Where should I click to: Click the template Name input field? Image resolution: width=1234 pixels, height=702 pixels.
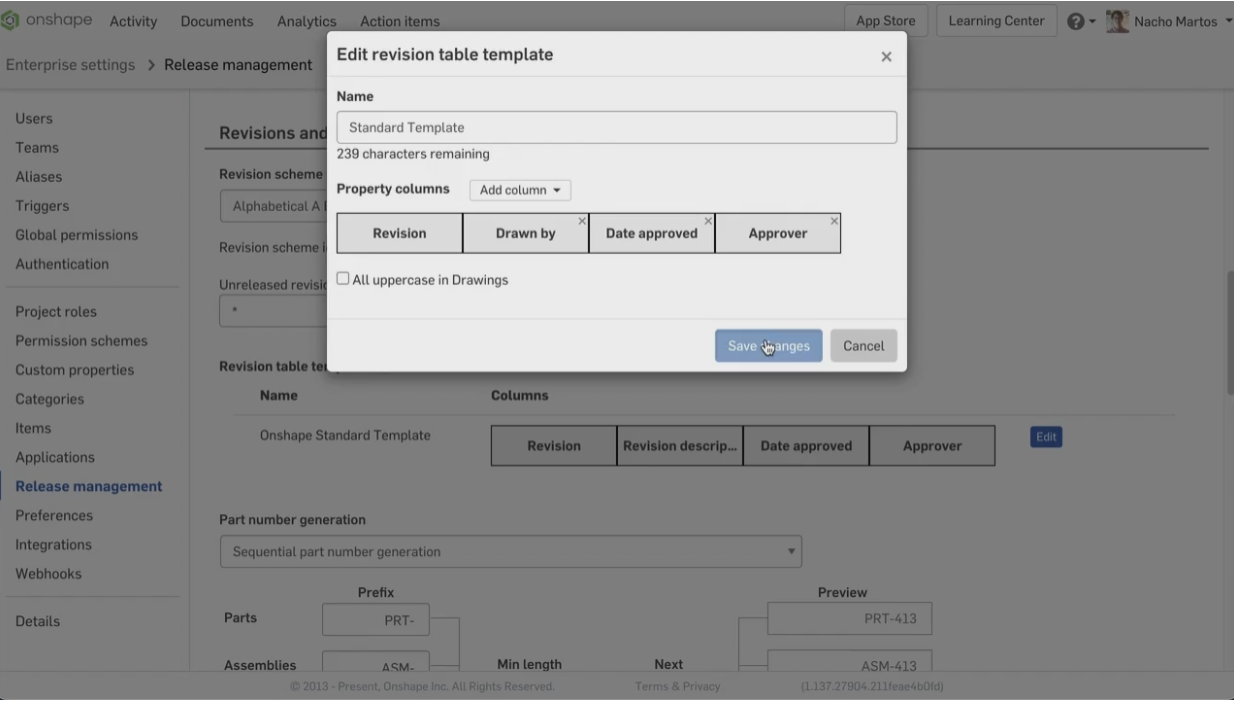pyautogui.click(x=616, y=127)
